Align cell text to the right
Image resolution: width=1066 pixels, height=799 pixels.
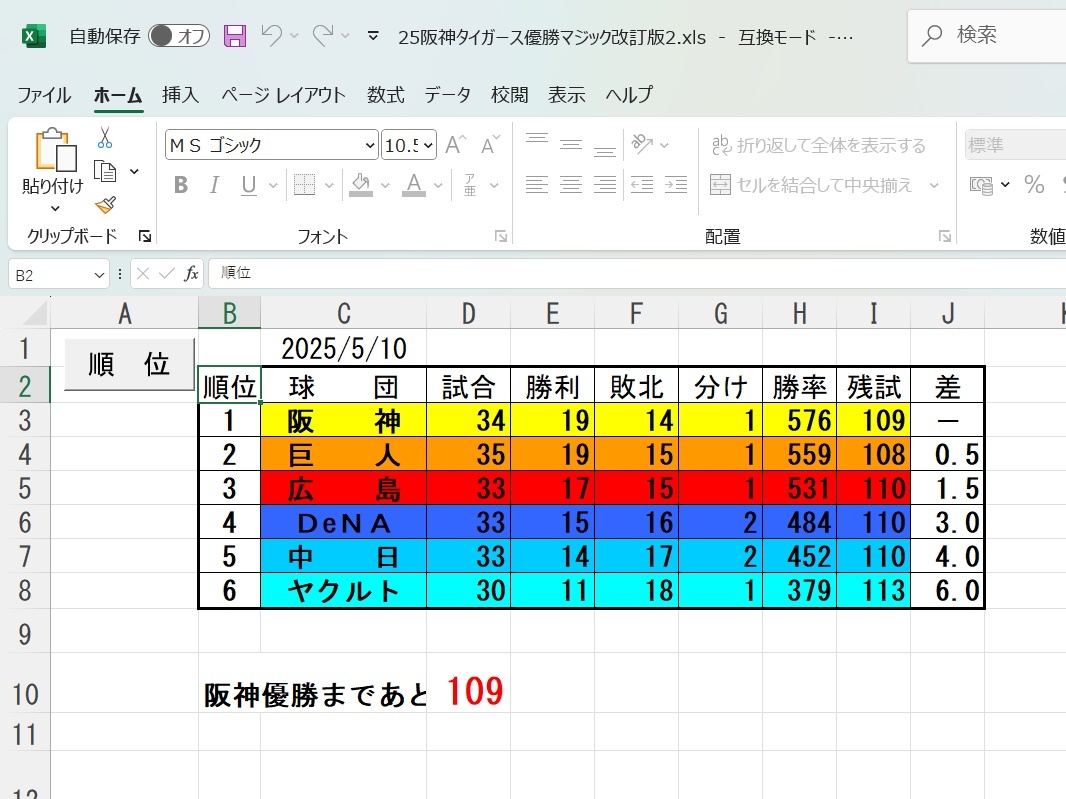click(604, 184)
